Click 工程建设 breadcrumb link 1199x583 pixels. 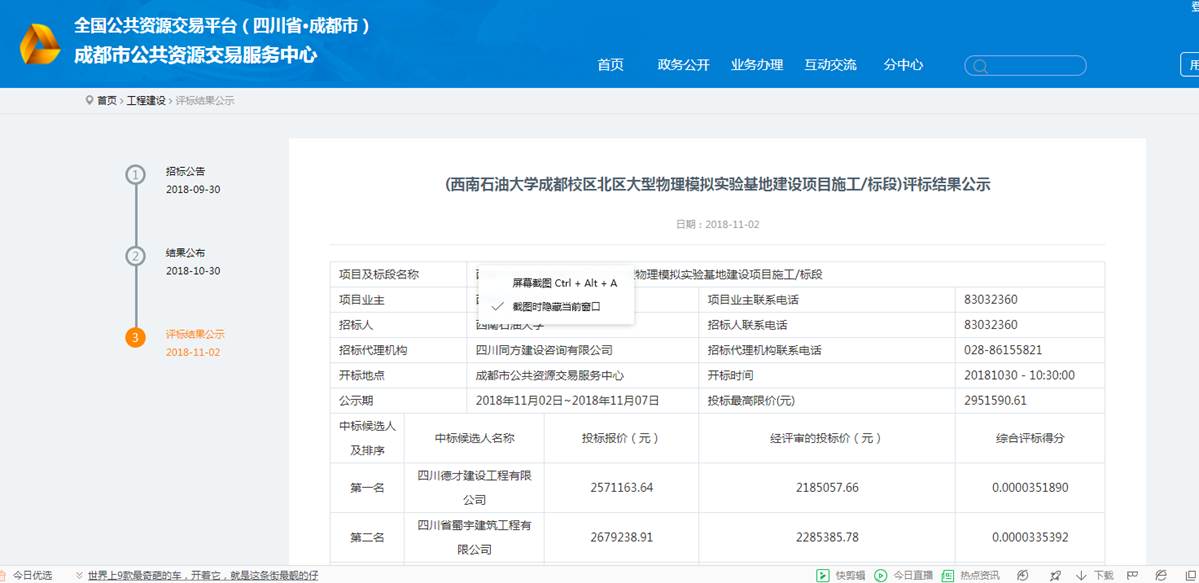click(146, 101)
